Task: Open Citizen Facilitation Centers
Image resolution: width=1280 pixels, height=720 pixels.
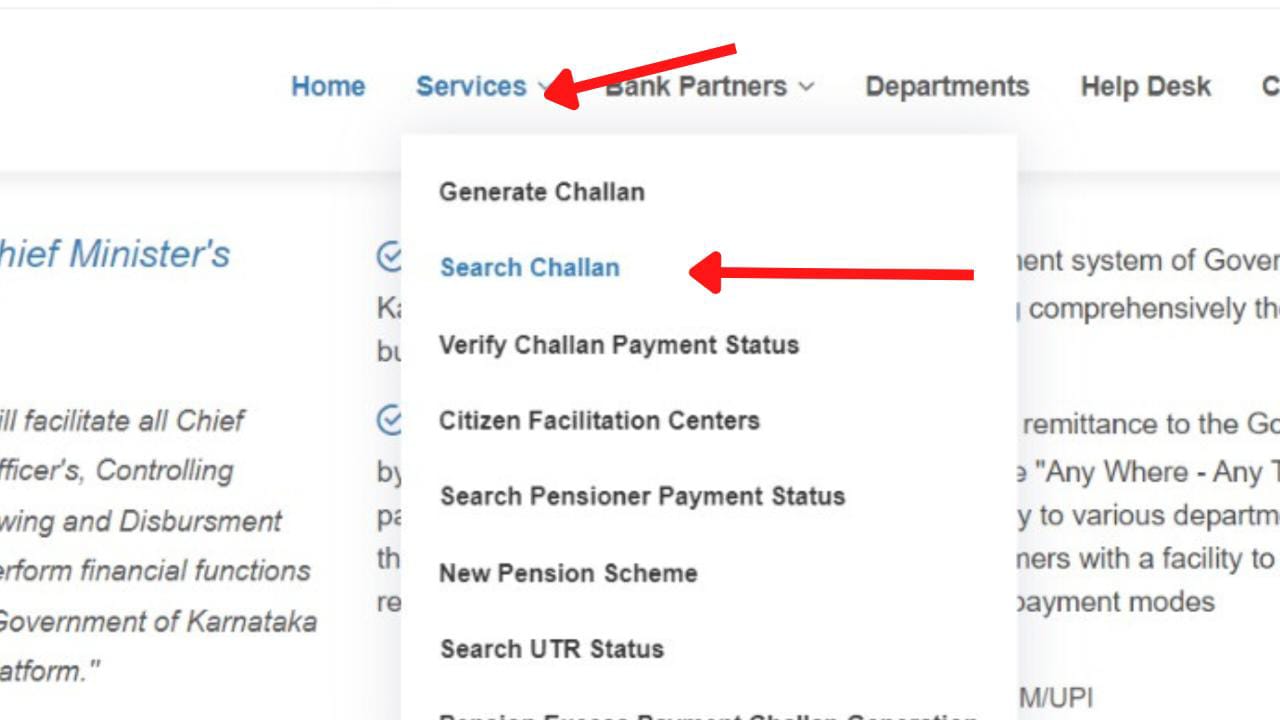Action: tap(600, 421)
